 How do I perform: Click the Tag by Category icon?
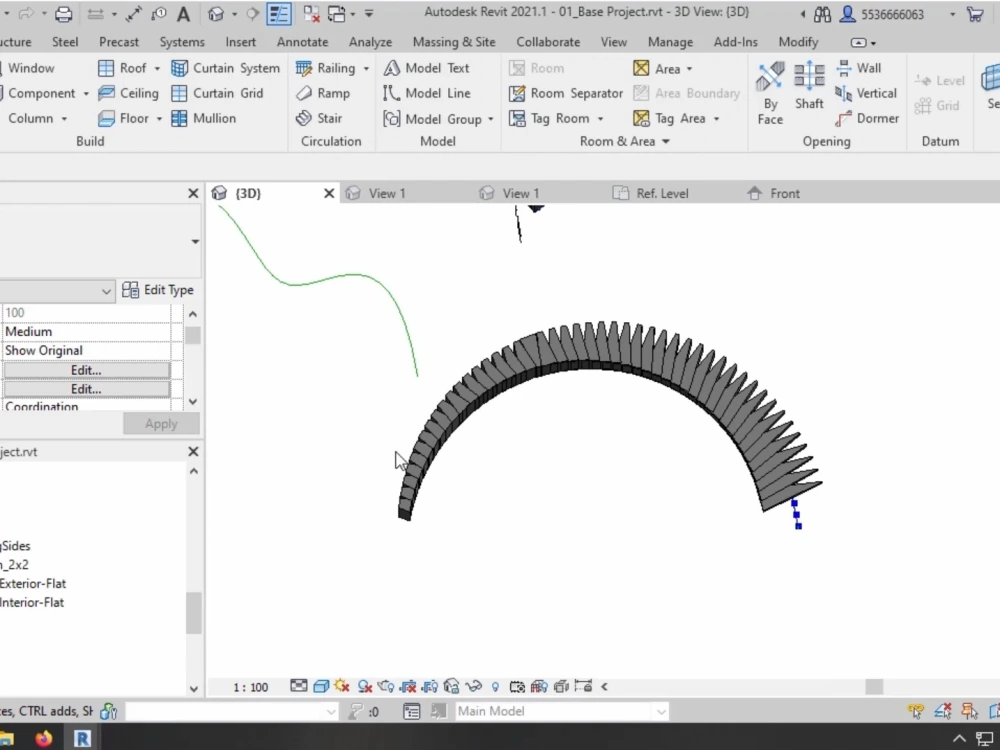pos(158,14)
